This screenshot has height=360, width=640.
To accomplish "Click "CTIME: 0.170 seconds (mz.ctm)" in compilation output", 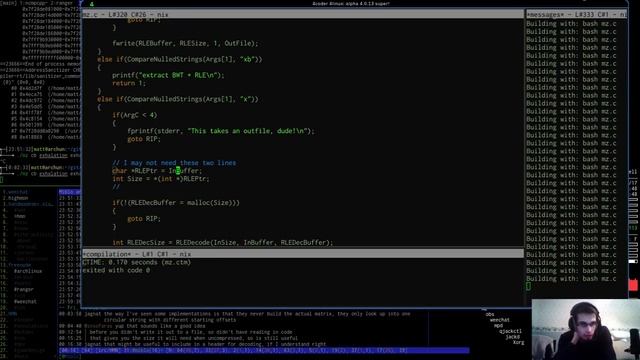I will pyautogui.click(x=137, y=262).
